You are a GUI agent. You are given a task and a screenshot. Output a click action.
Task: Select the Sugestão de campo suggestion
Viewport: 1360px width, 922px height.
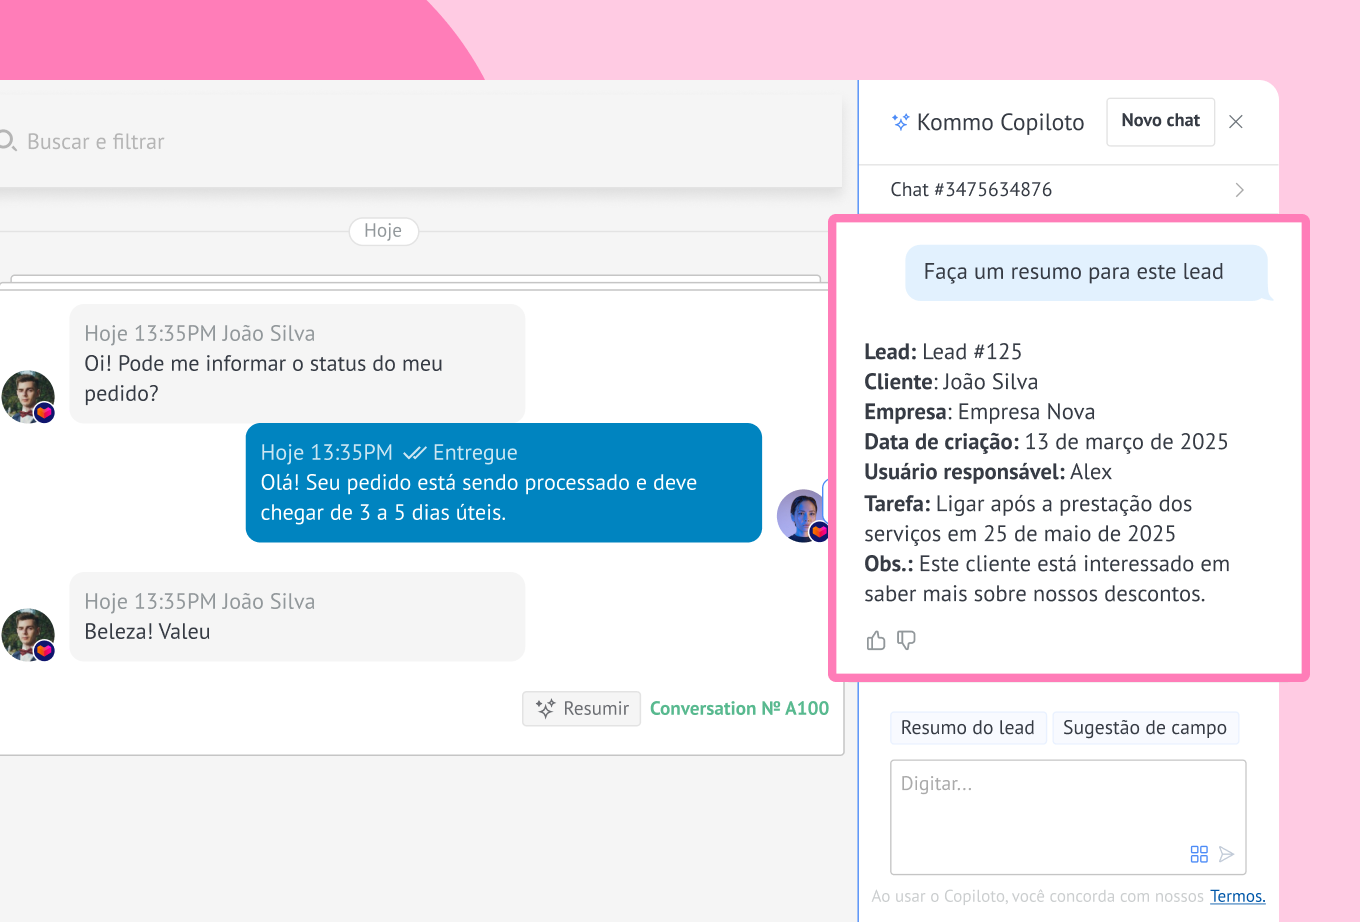point(1144,728)
